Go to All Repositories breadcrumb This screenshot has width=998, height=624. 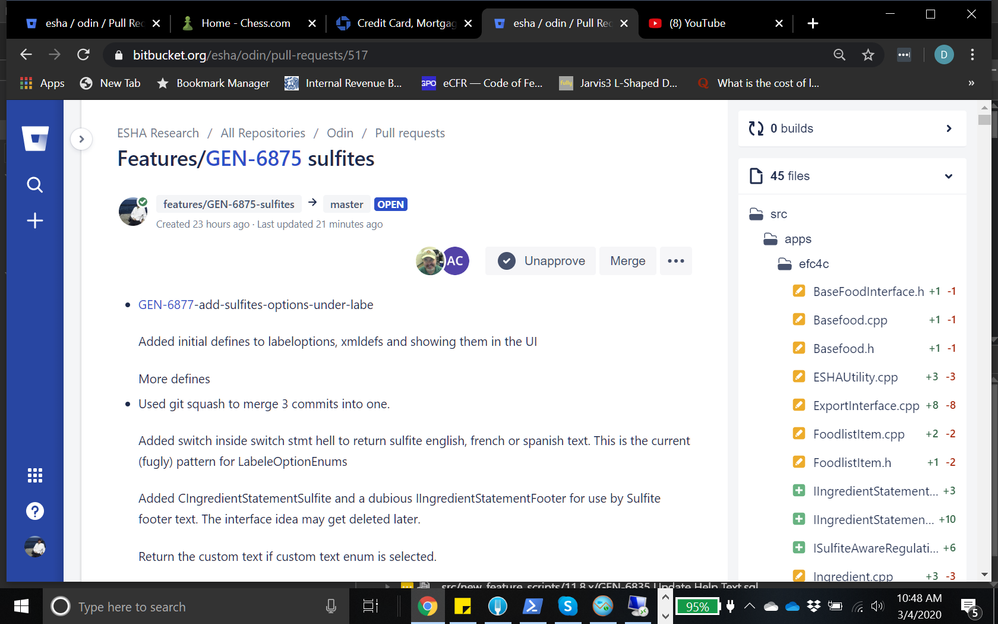tap(263, 133)
